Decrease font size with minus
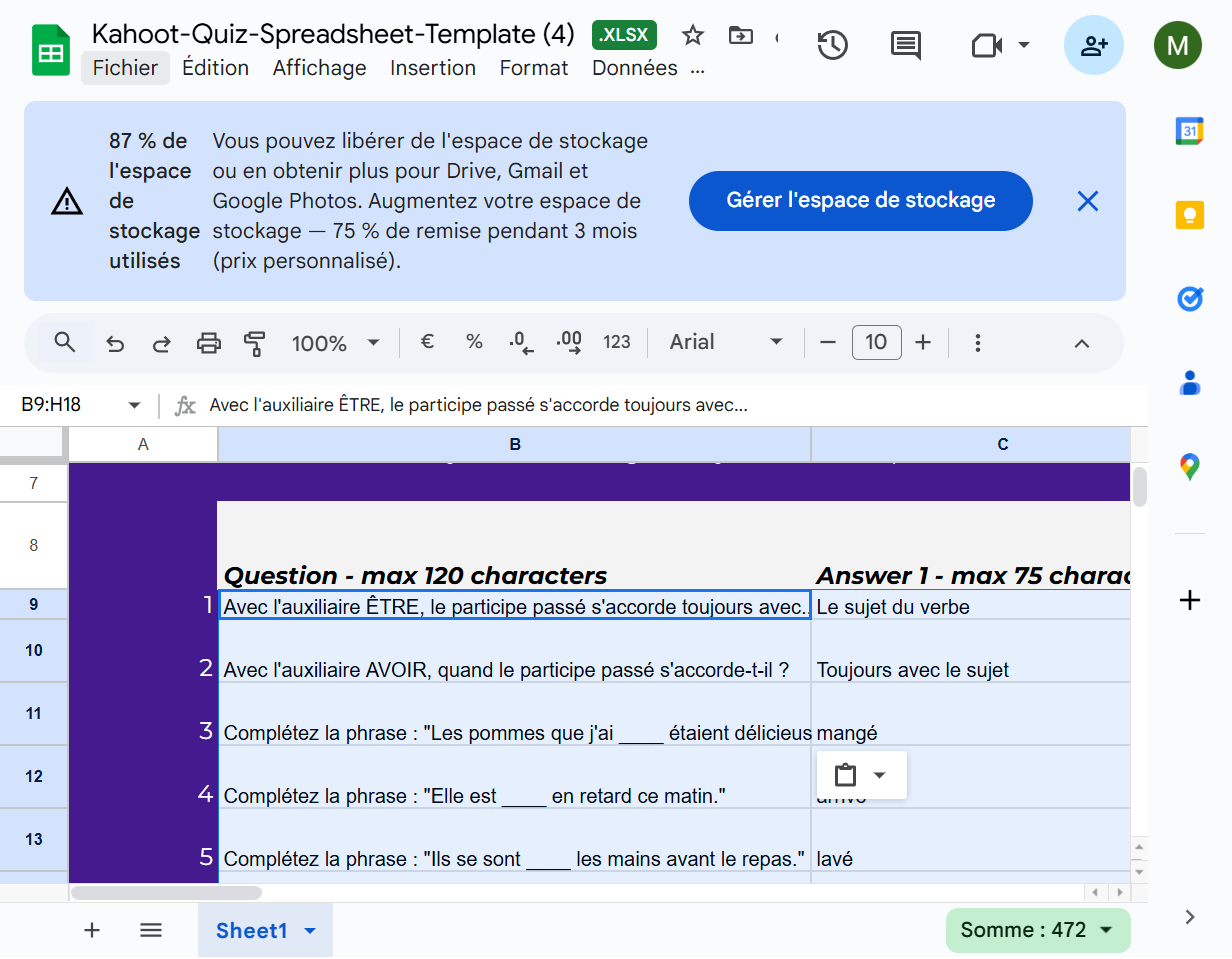Image resolution: width=1232 pixels, height=959 pixels. [827, 342]
